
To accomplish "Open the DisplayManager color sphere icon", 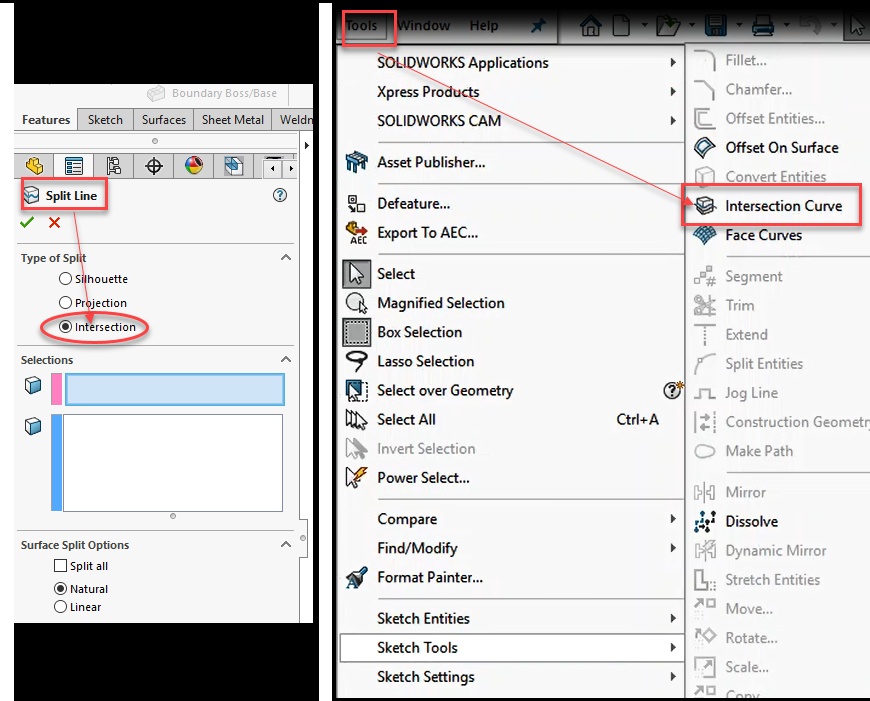I will 194,166.
